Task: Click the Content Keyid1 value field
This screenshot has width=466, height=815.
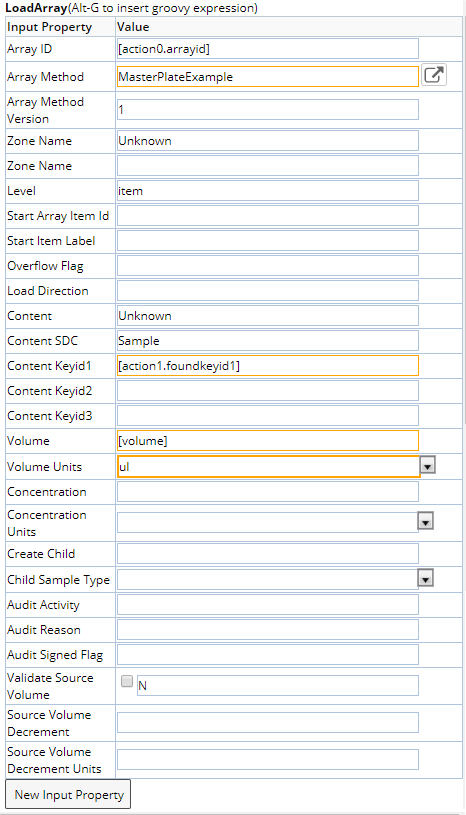Action: click(x=268, y=365)
